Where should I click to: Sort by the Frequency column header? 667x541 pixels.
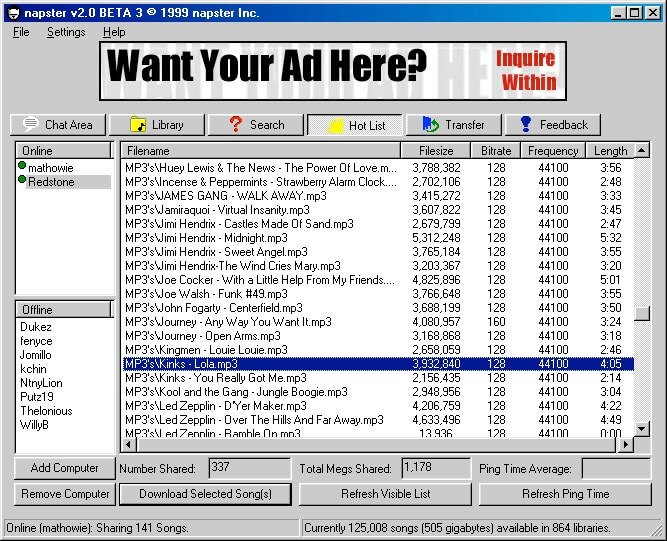(x=553, y=151)
